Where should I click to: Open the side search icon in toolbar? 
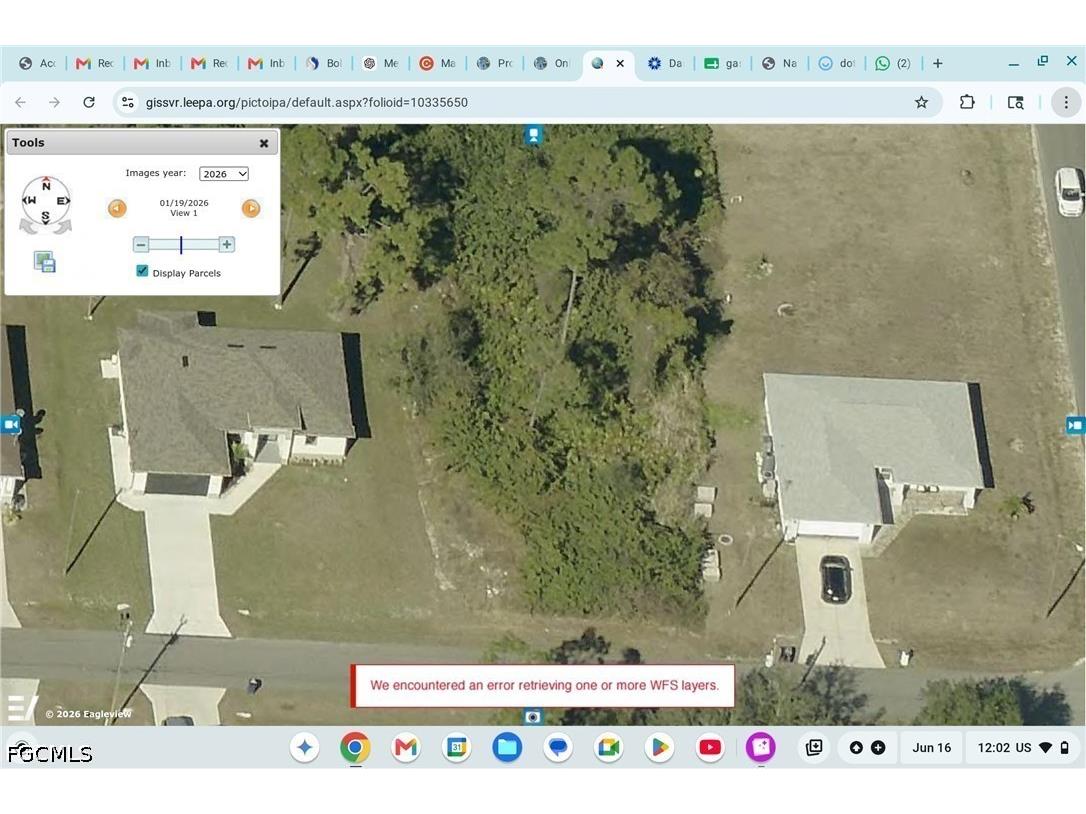1015,103
